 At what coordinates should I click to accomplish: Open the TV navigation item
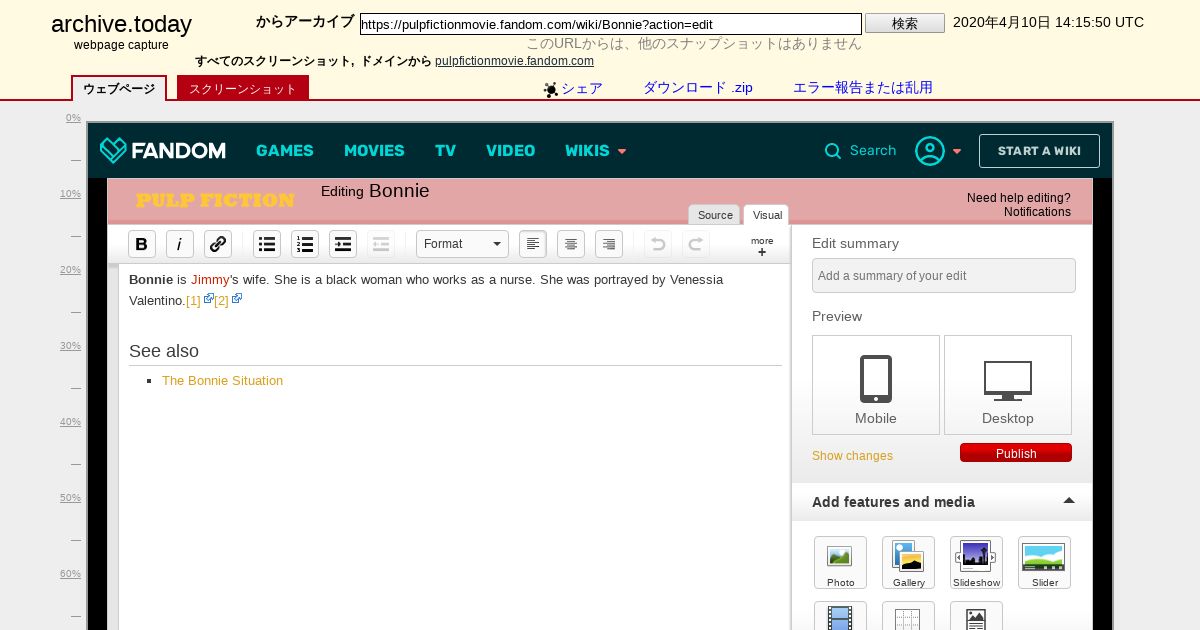[x=445, y=151]
